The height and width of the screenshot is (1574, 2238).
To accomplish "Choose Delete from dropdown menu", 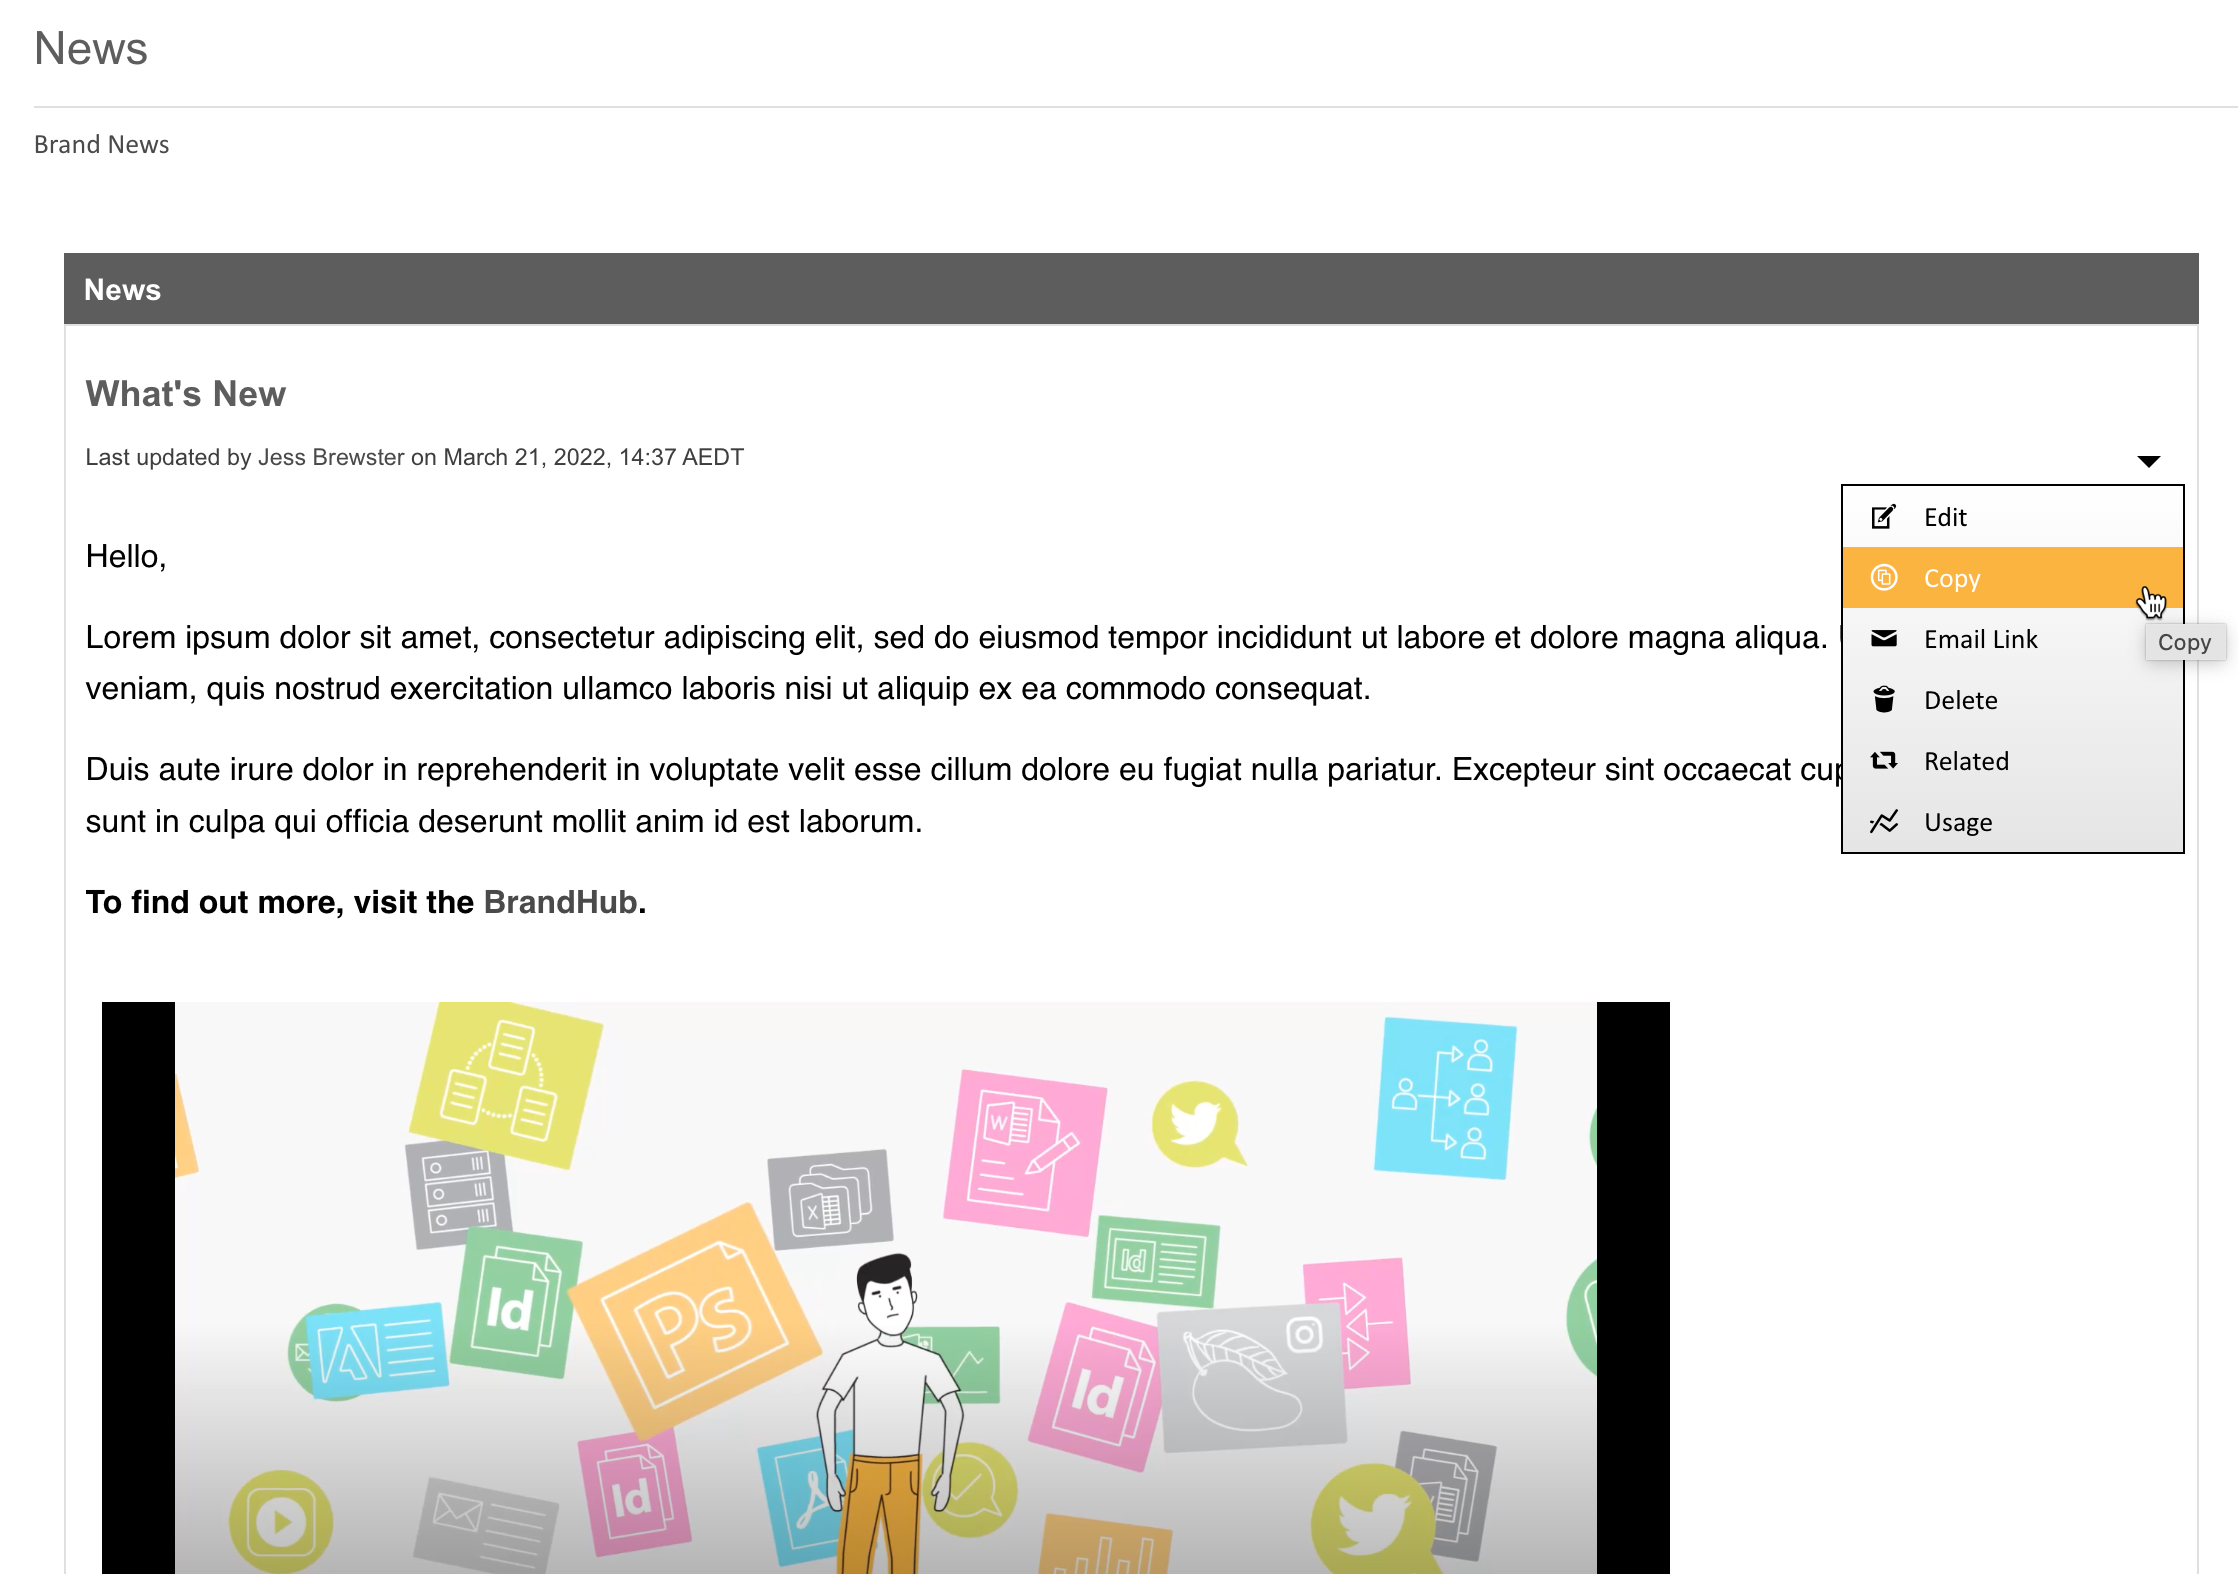I will (1960, 700).
